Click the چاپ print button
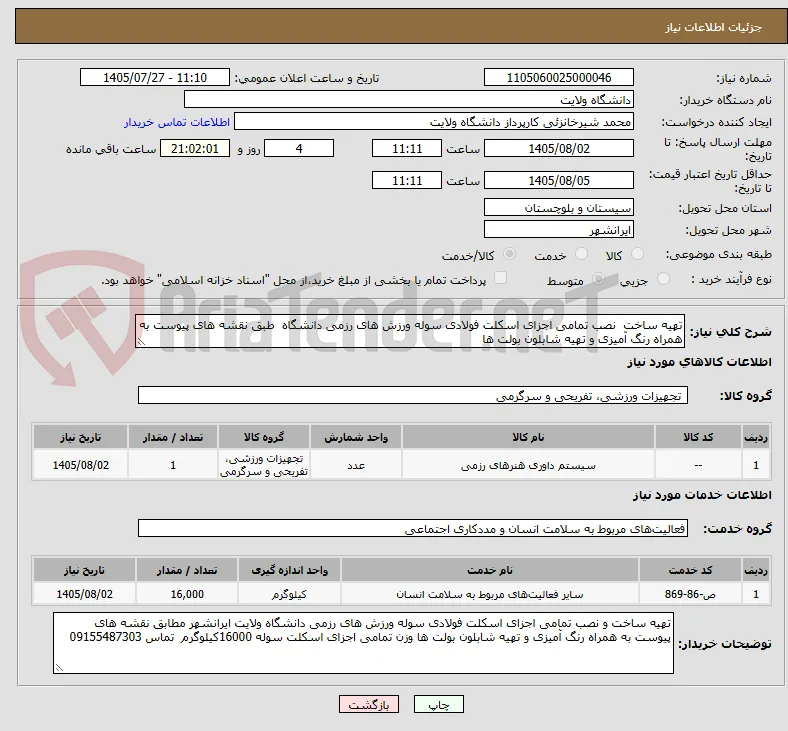The width and height of the screenshot is (788, 731). click(x=439, y=704)
